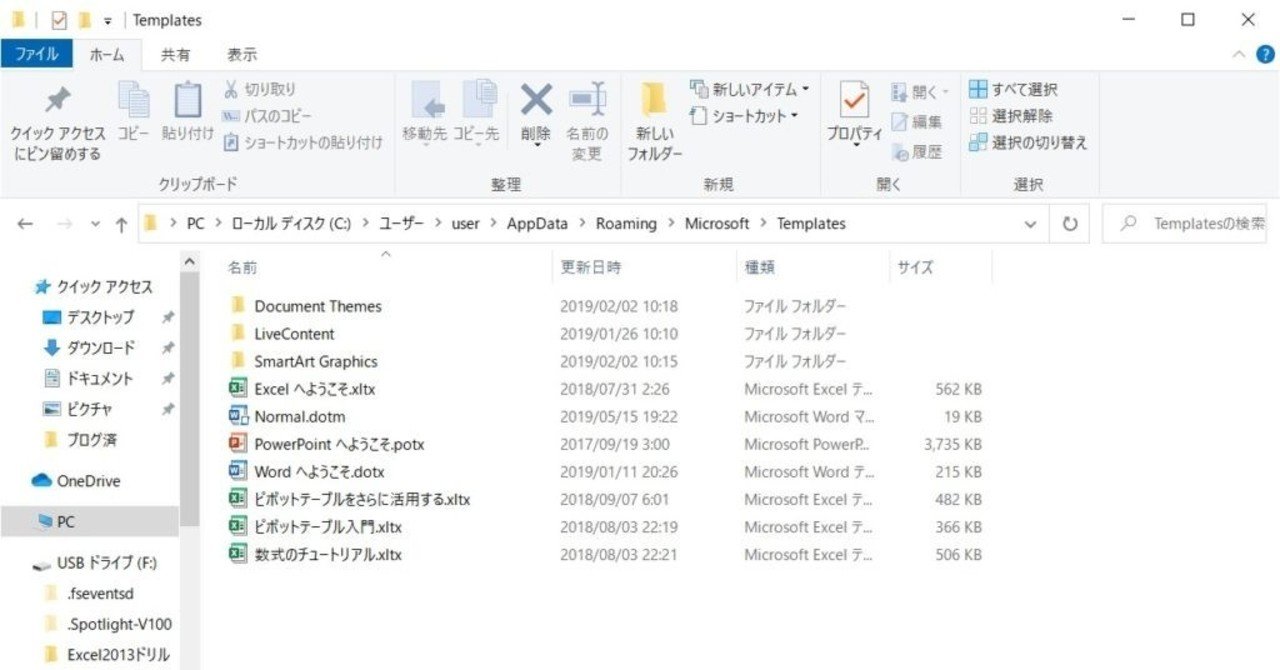Viewport: 1280px width, 670px height.
Task: Paste shortcut (ショートカットの貼り付け)
Action: [303, 143]
